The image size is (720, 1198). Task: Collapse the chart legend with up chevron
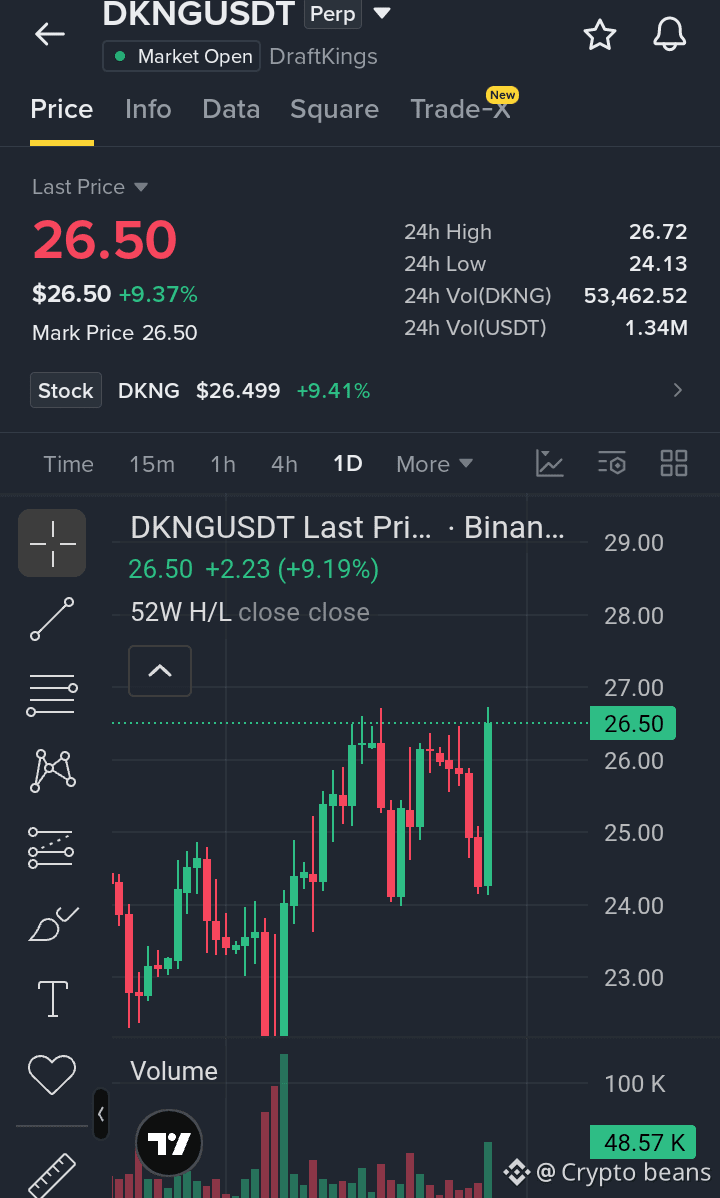(x=160, y=671)
